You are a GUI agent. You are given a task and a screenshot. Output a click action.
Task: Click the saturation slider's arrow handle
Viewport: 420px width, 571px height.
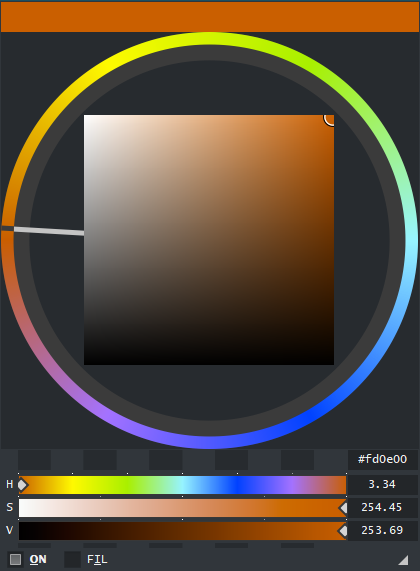(343, 508)
